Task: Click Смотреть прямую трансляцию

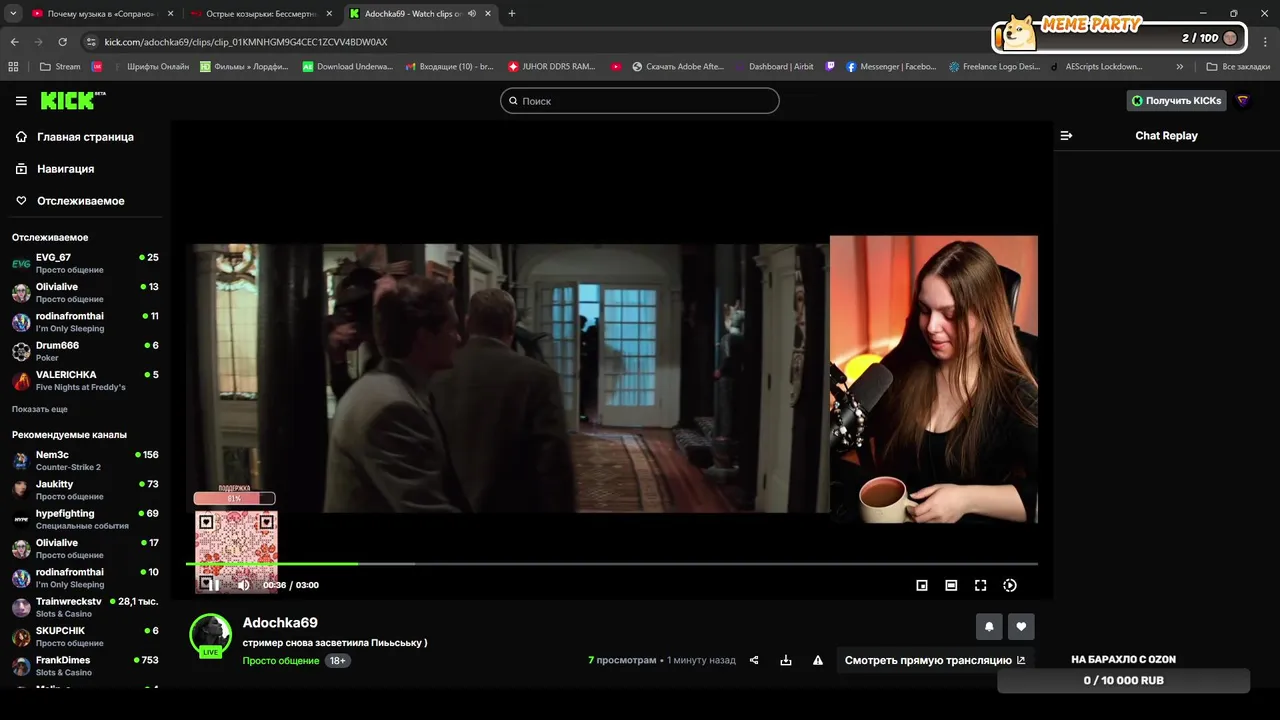Action: [934, 660]
